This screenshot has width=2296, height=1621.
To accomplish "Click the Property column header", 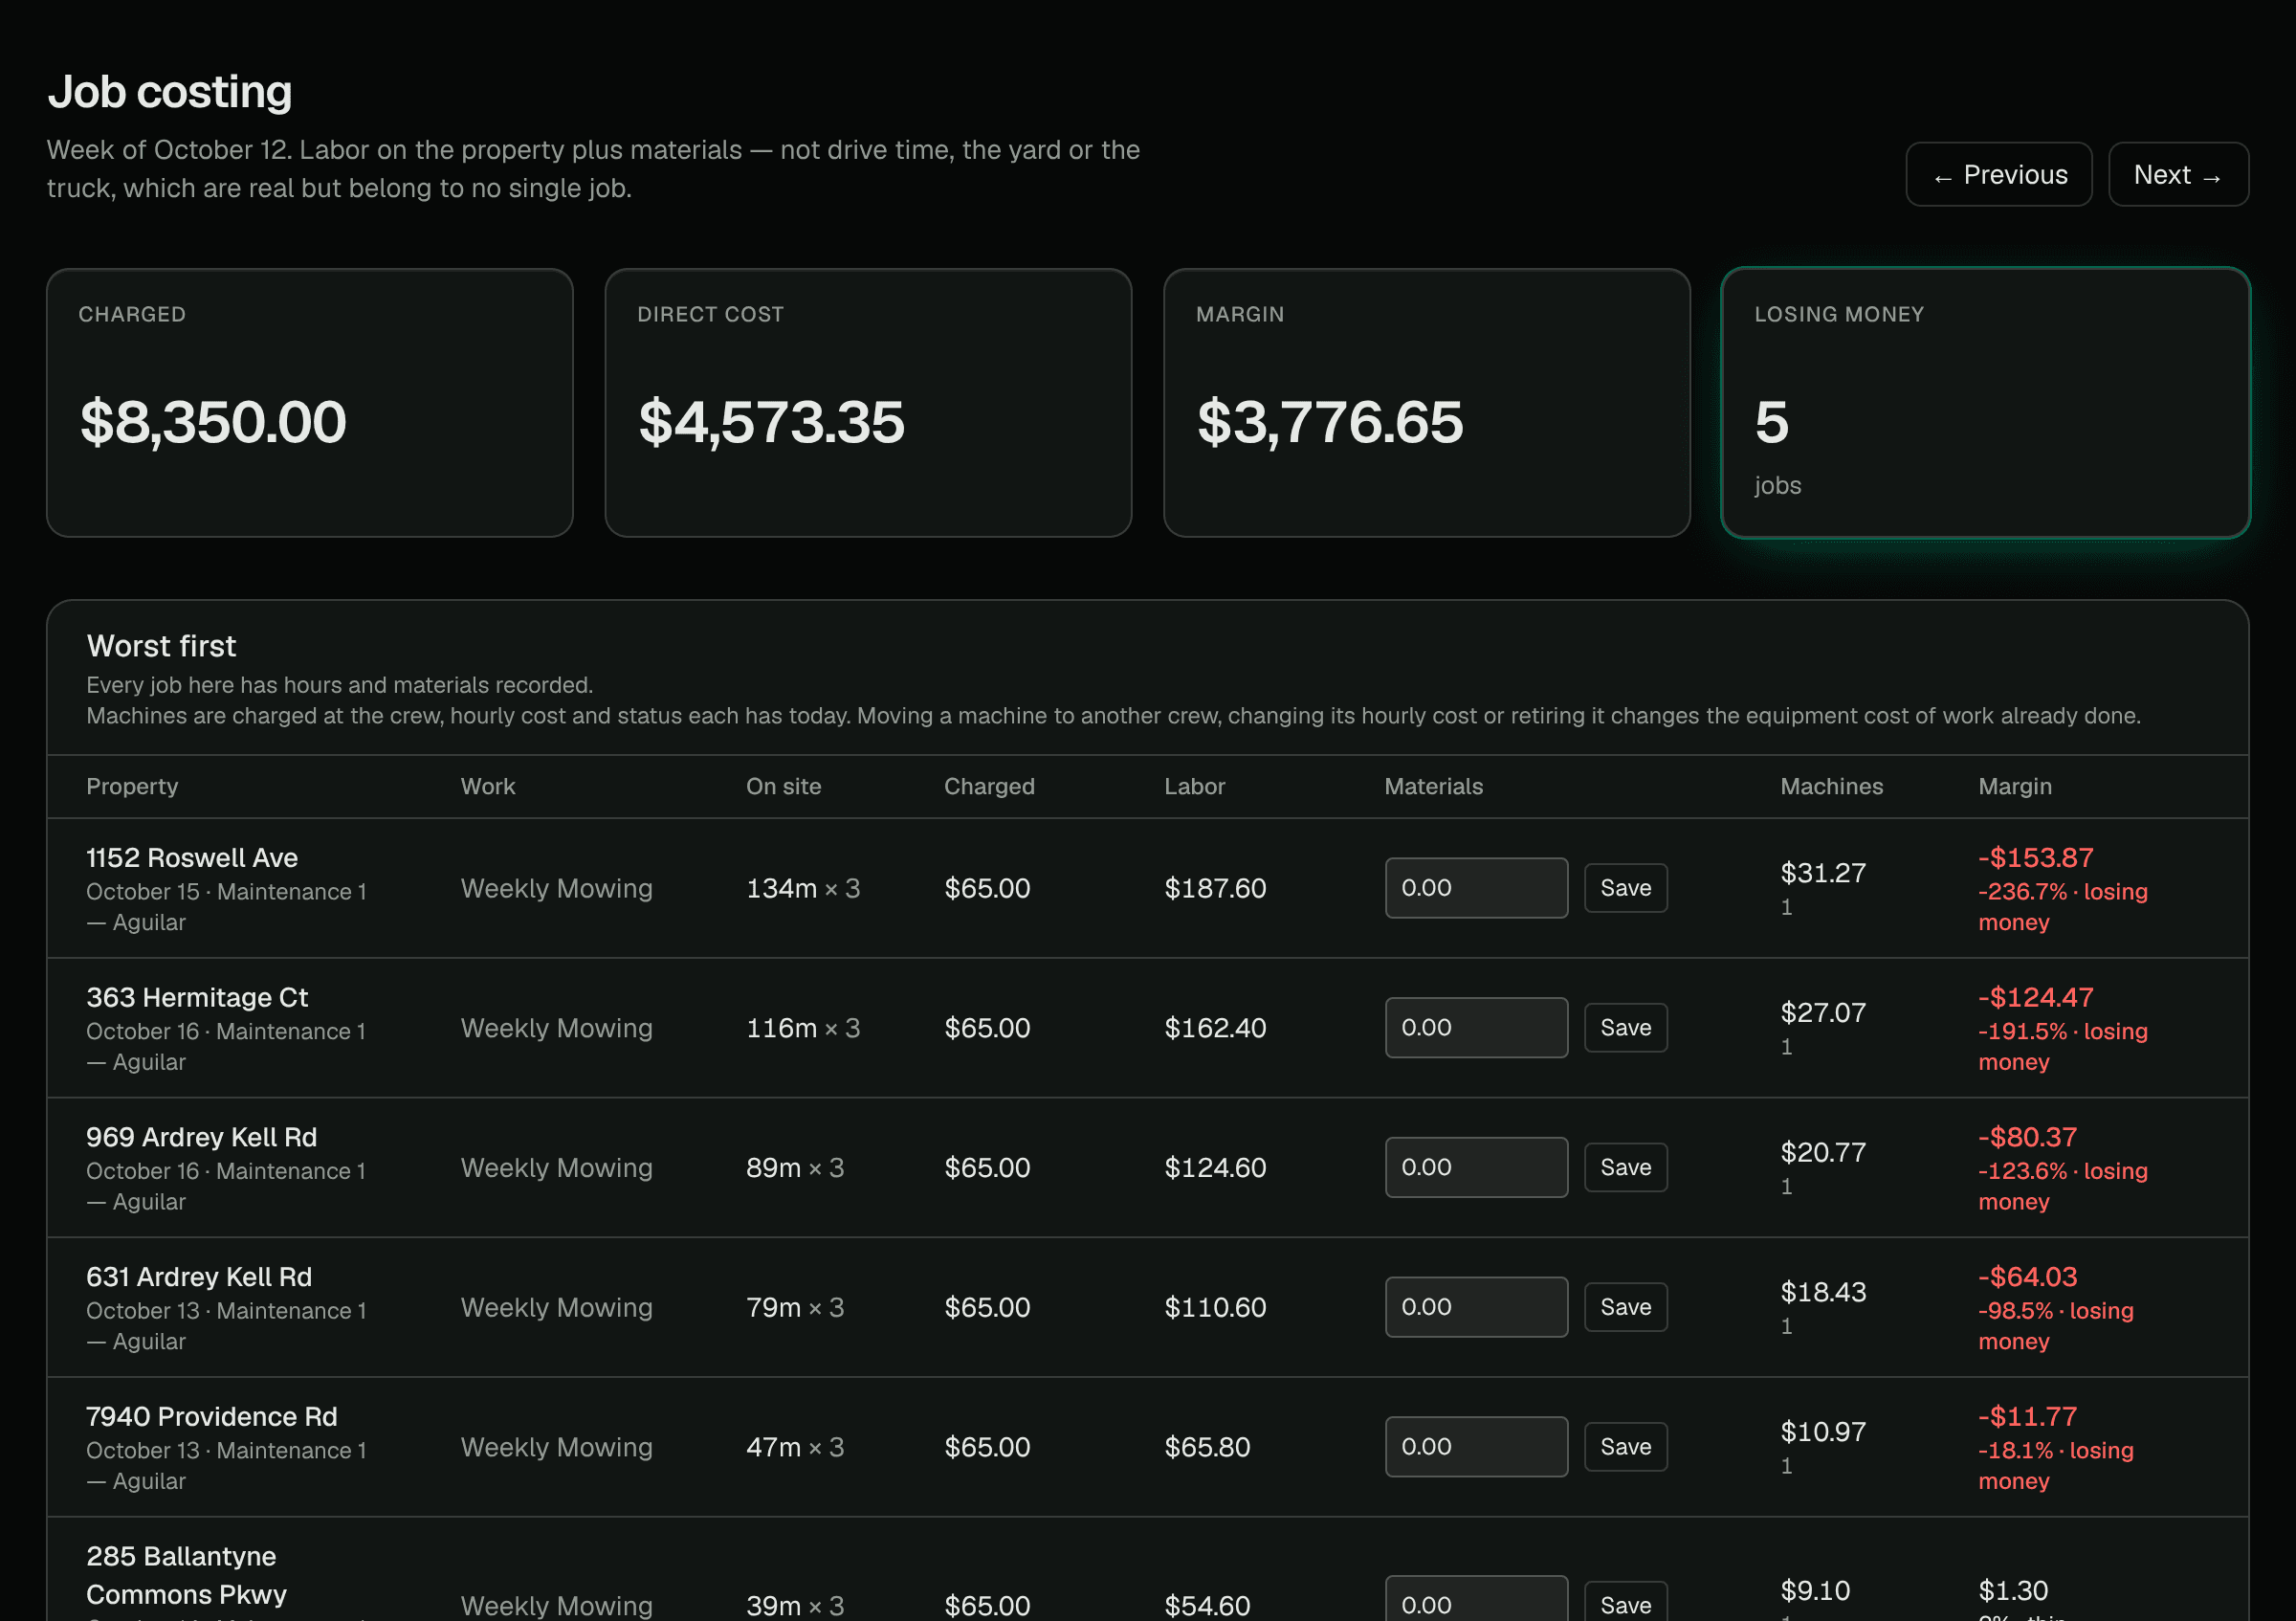I will pos(132,786).
